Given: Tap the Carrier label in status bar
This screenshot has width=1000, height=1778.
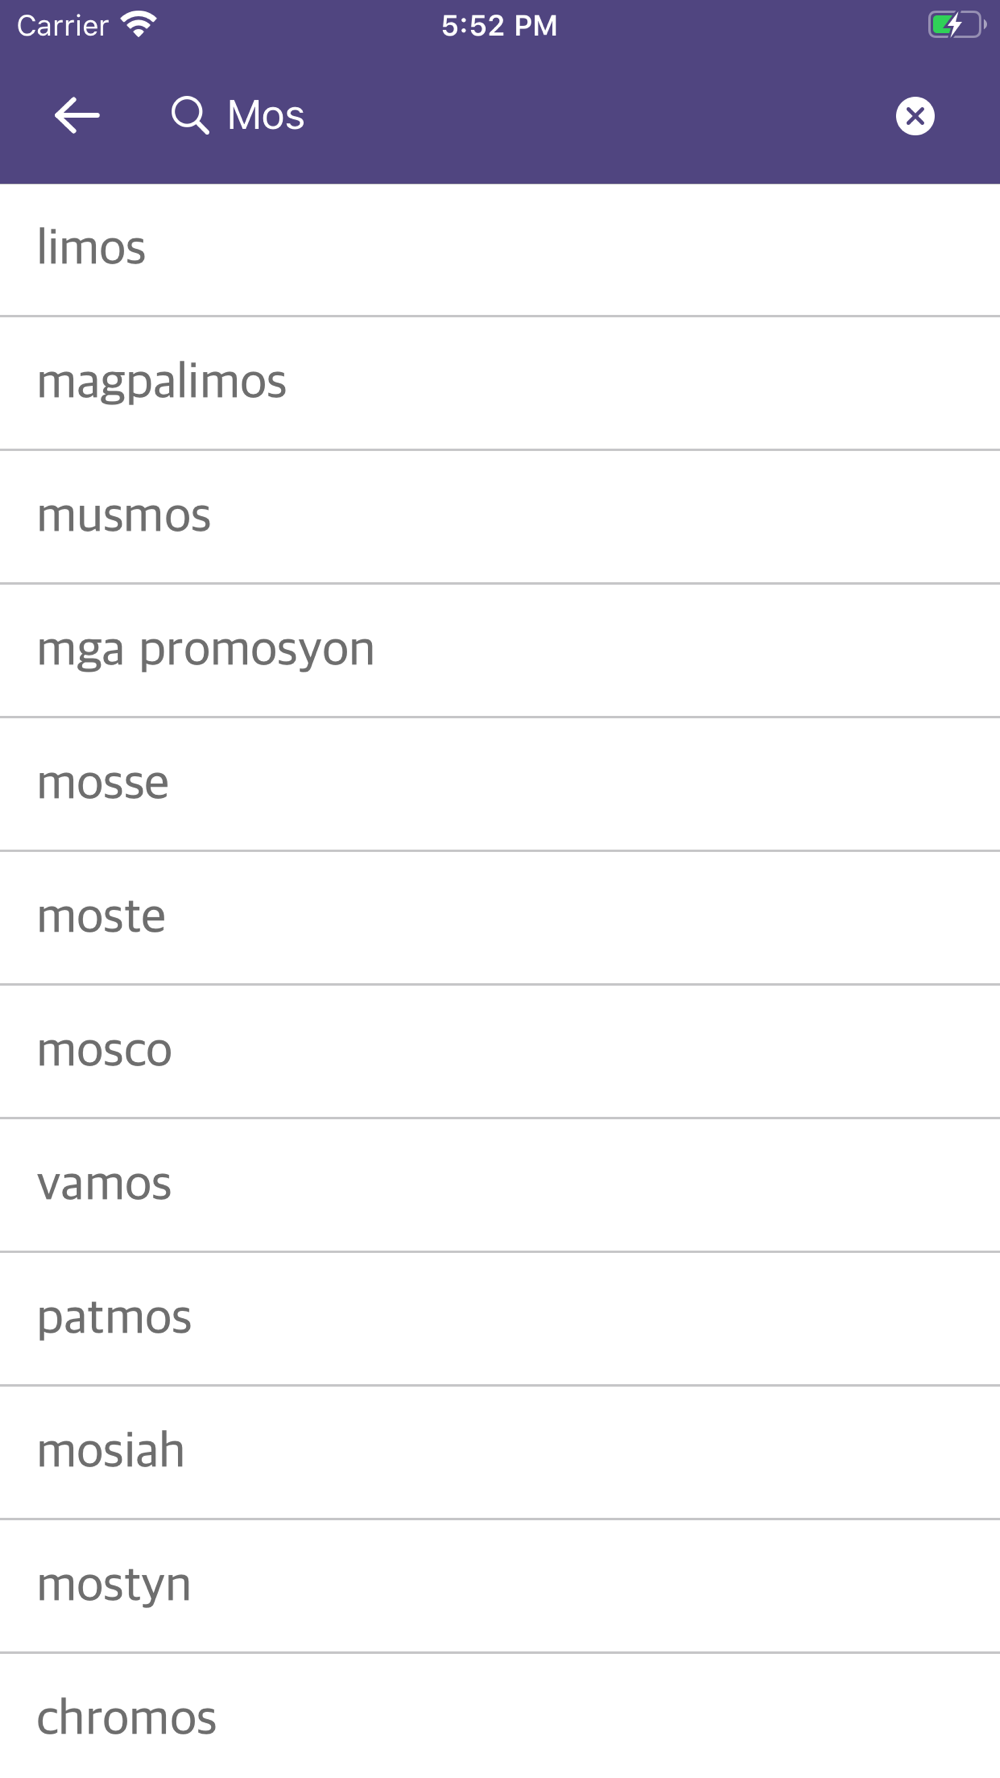Looking at the screenshot, I should [x=63, y=25].
